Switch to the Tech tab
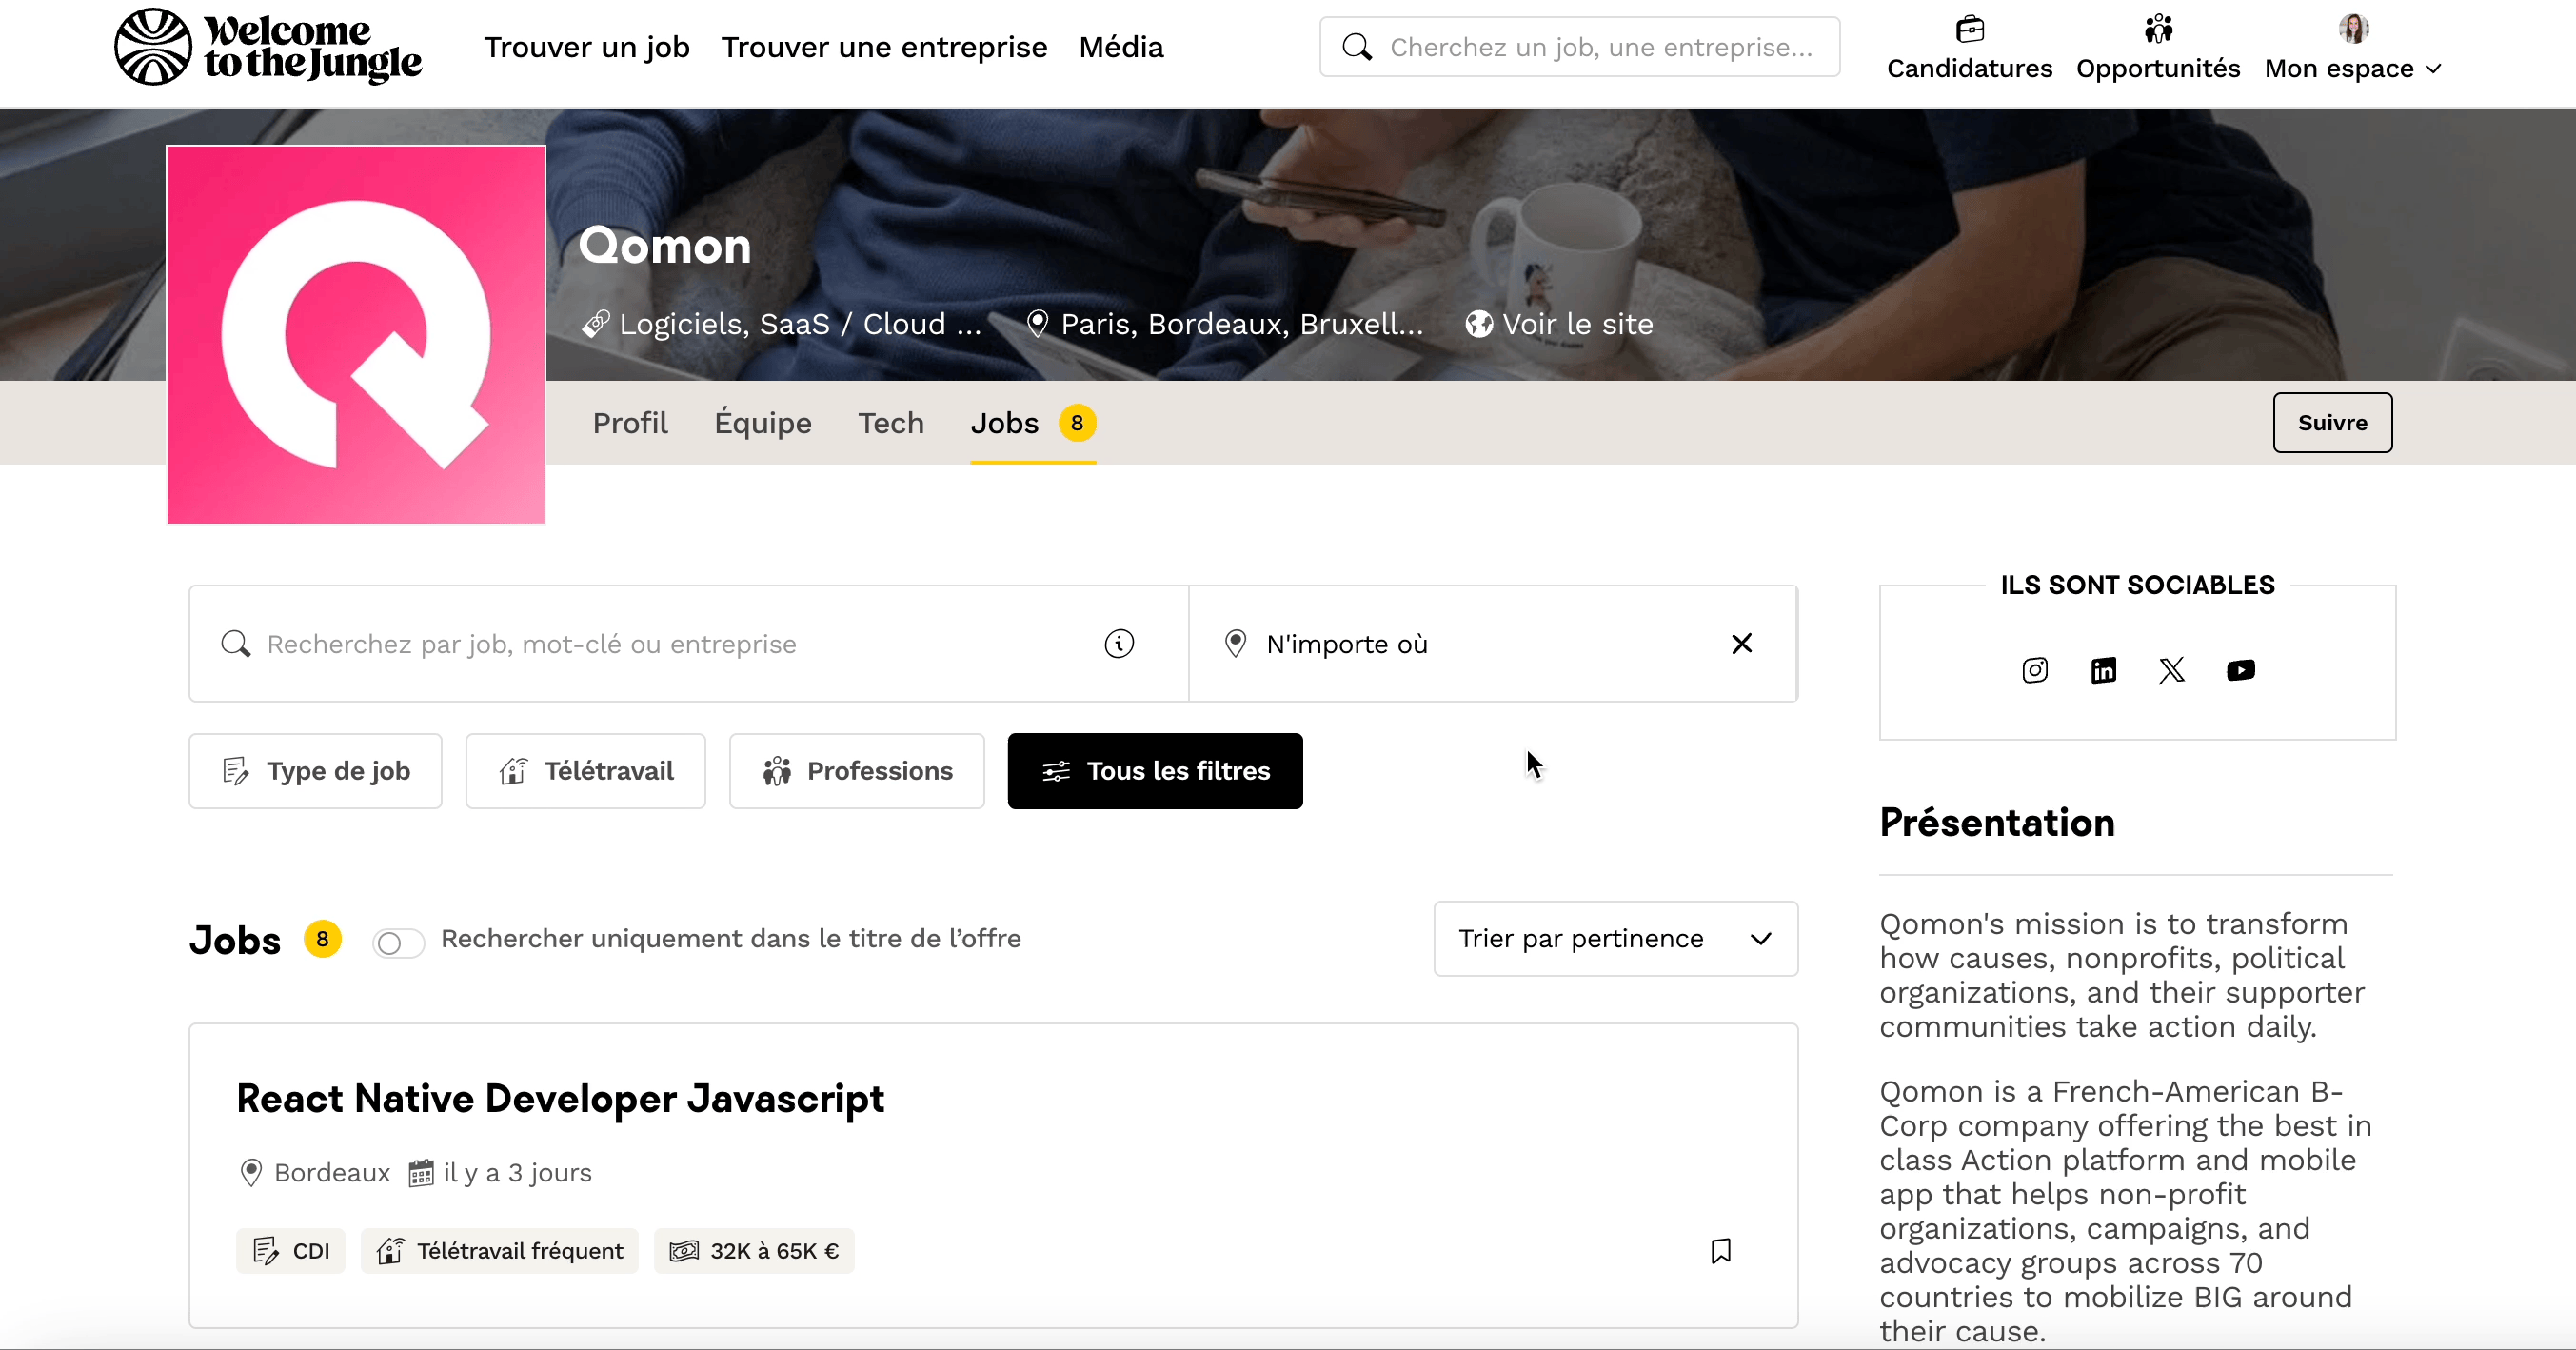Screen dimensions: 2576x1350 (890, 423)
